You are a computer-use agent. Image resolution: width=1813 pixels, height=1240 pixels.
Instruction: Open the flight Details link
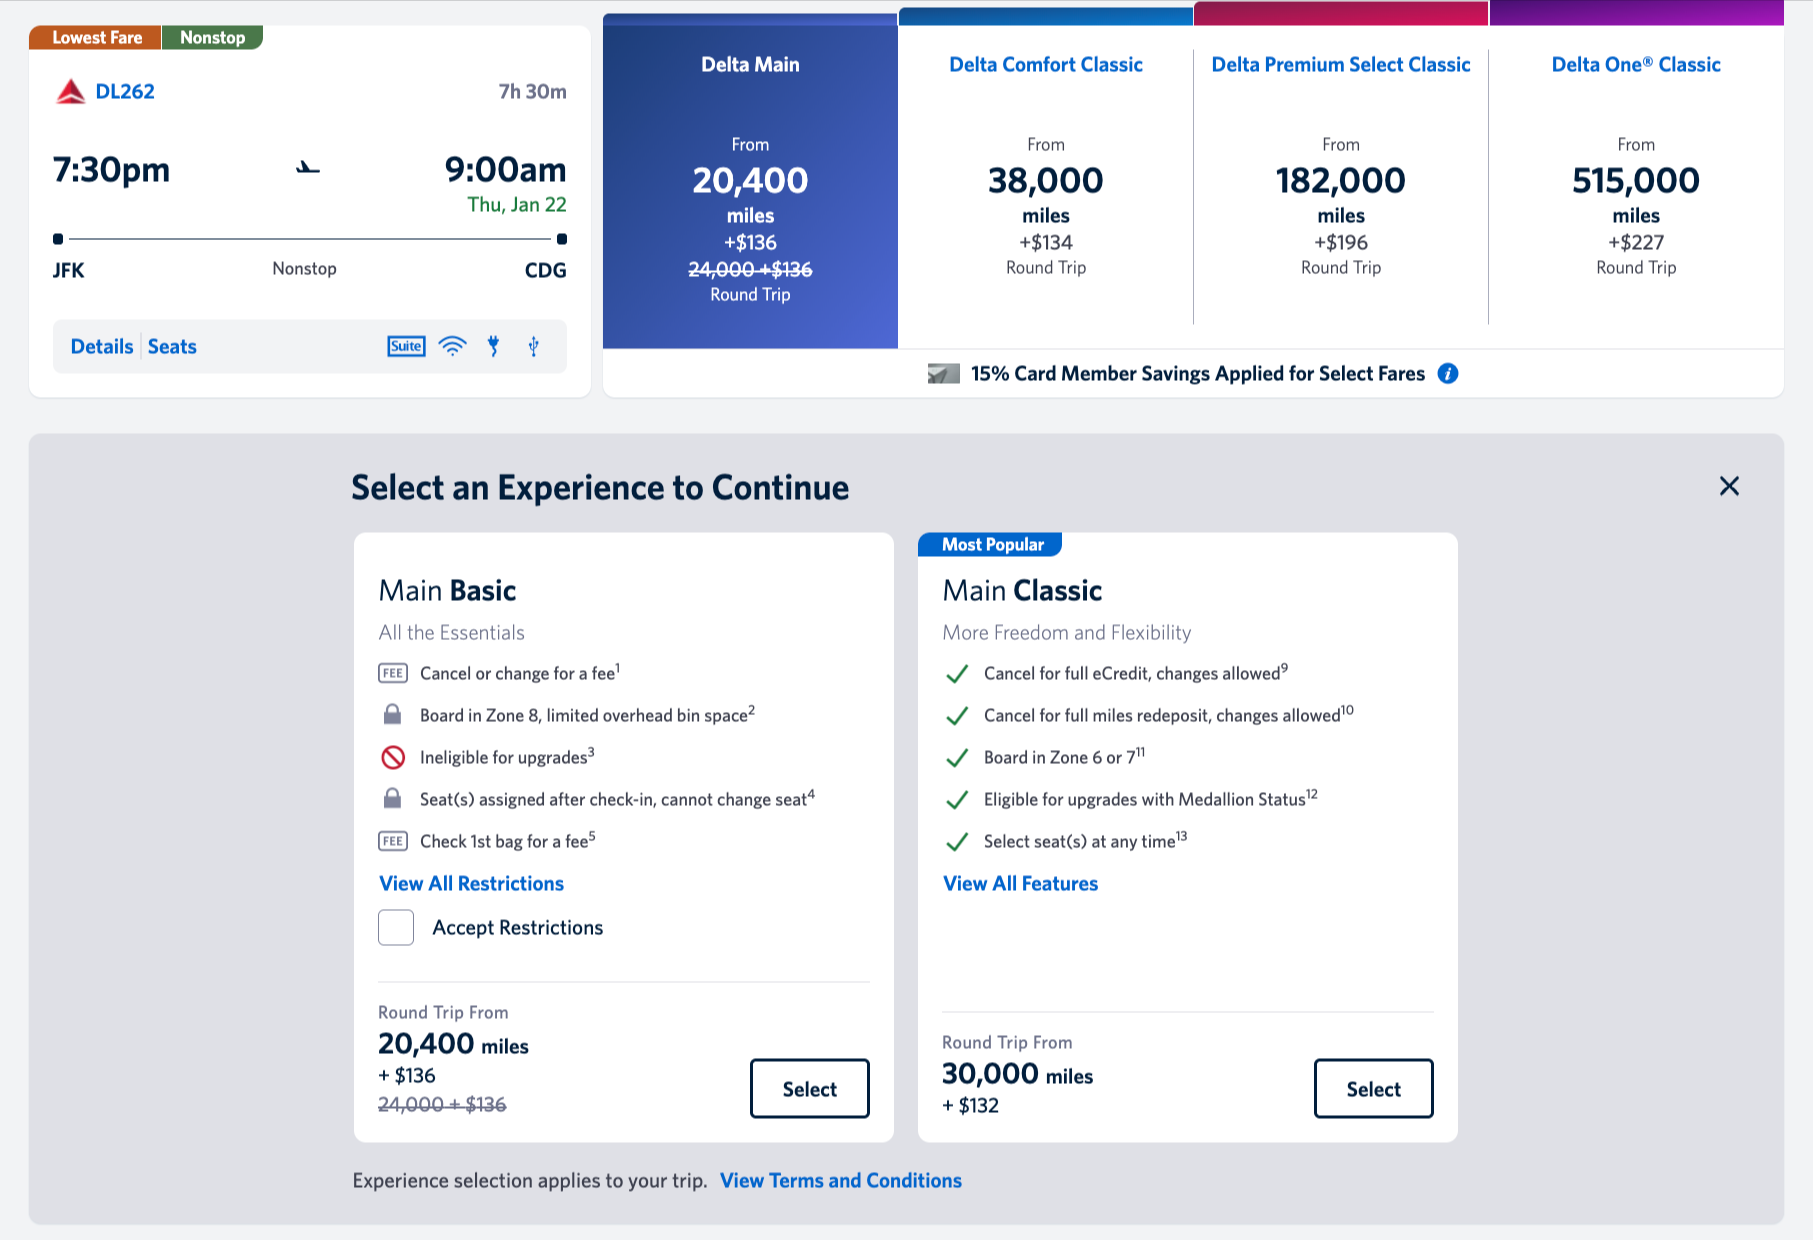(102, 346)
